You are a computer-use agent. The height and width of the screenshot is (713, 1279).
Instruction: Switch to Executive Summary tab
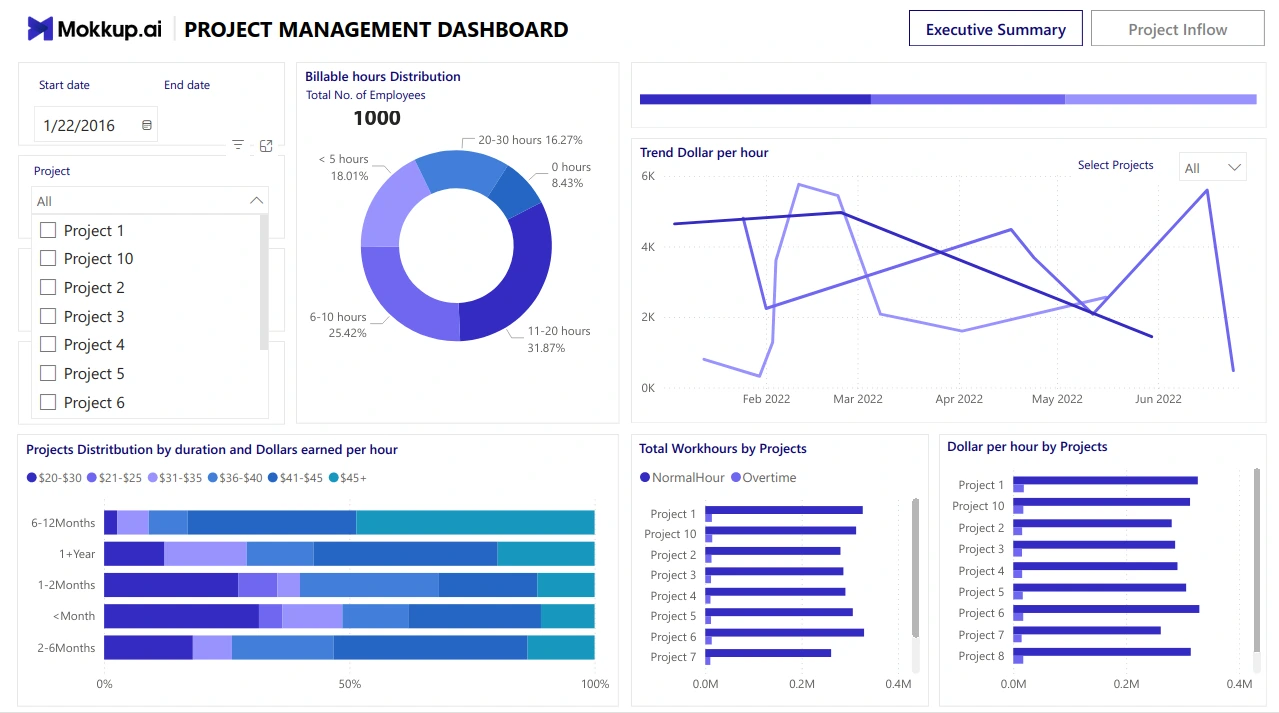(995, 29)
